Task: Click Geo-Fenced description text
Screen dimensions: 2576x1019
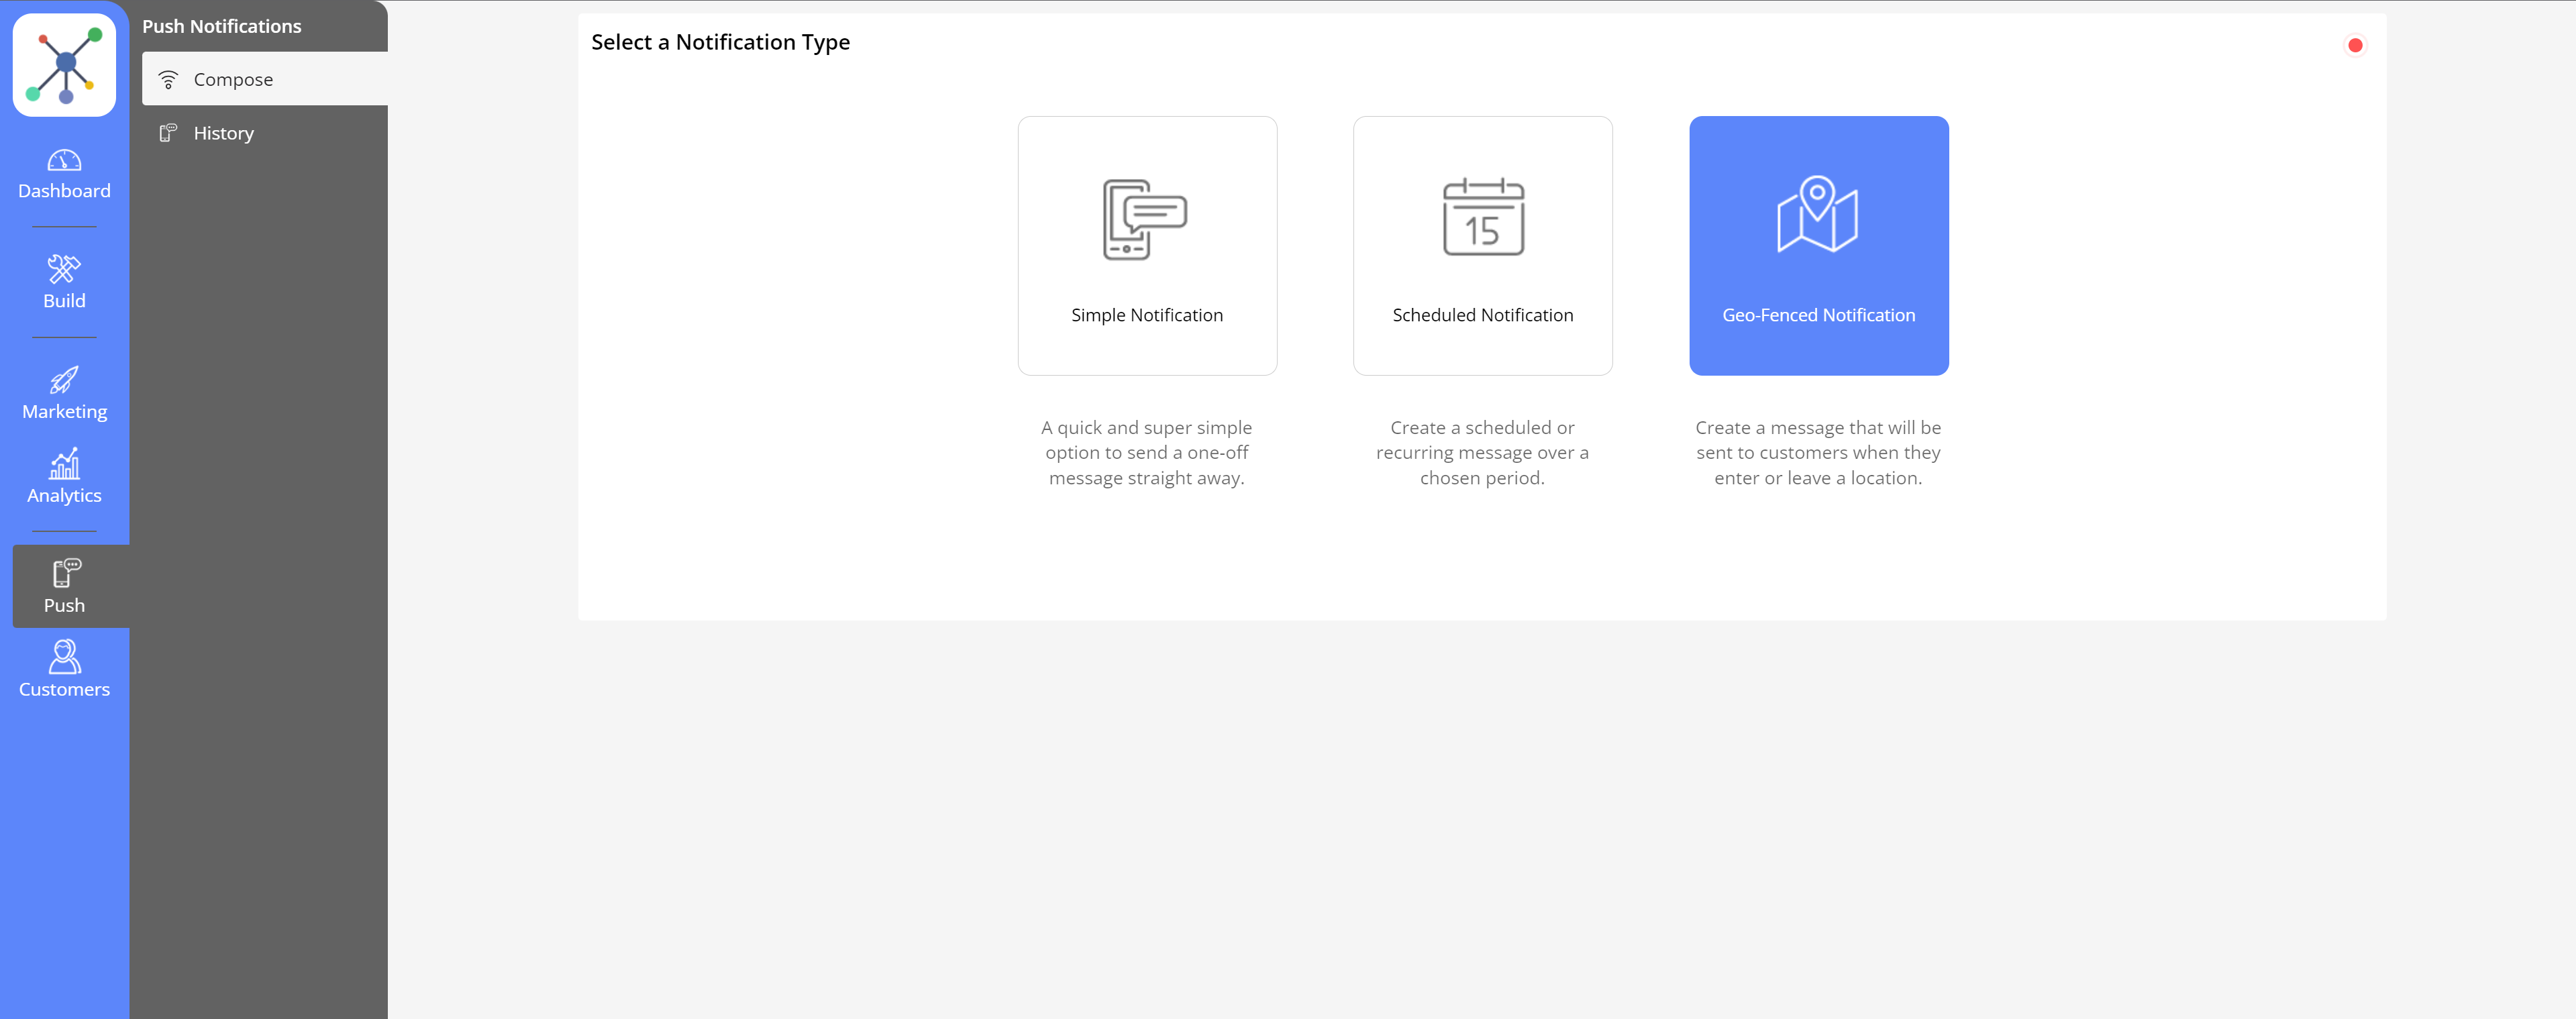Action: (1817, 453)
